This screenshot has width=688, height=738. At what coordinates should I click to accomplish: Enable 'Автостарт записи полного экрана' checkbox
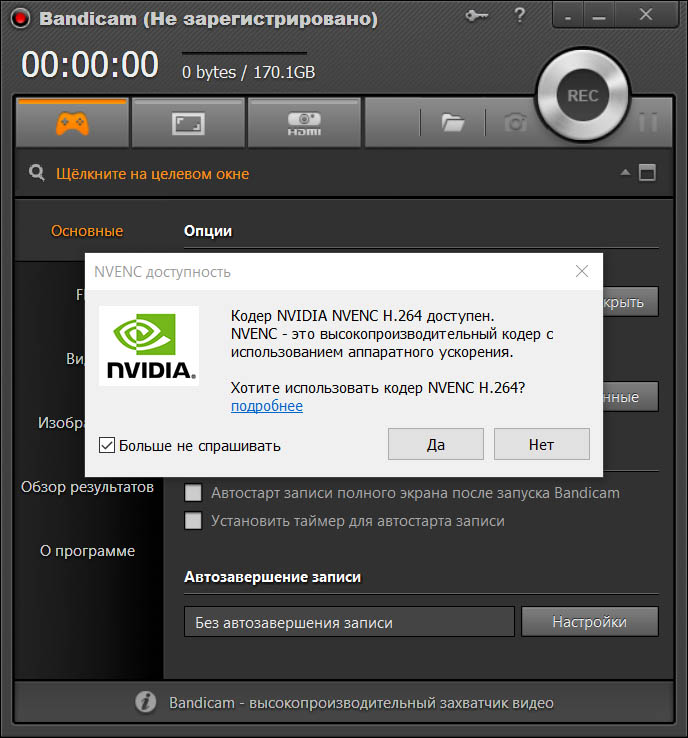193,493
